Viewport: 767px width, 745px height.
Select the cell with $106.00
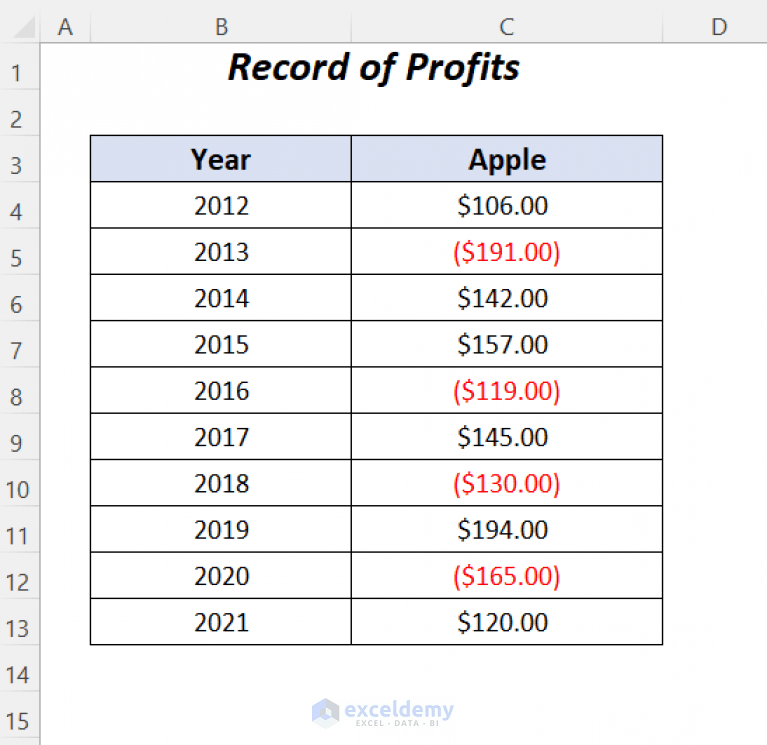pos(507,205)
